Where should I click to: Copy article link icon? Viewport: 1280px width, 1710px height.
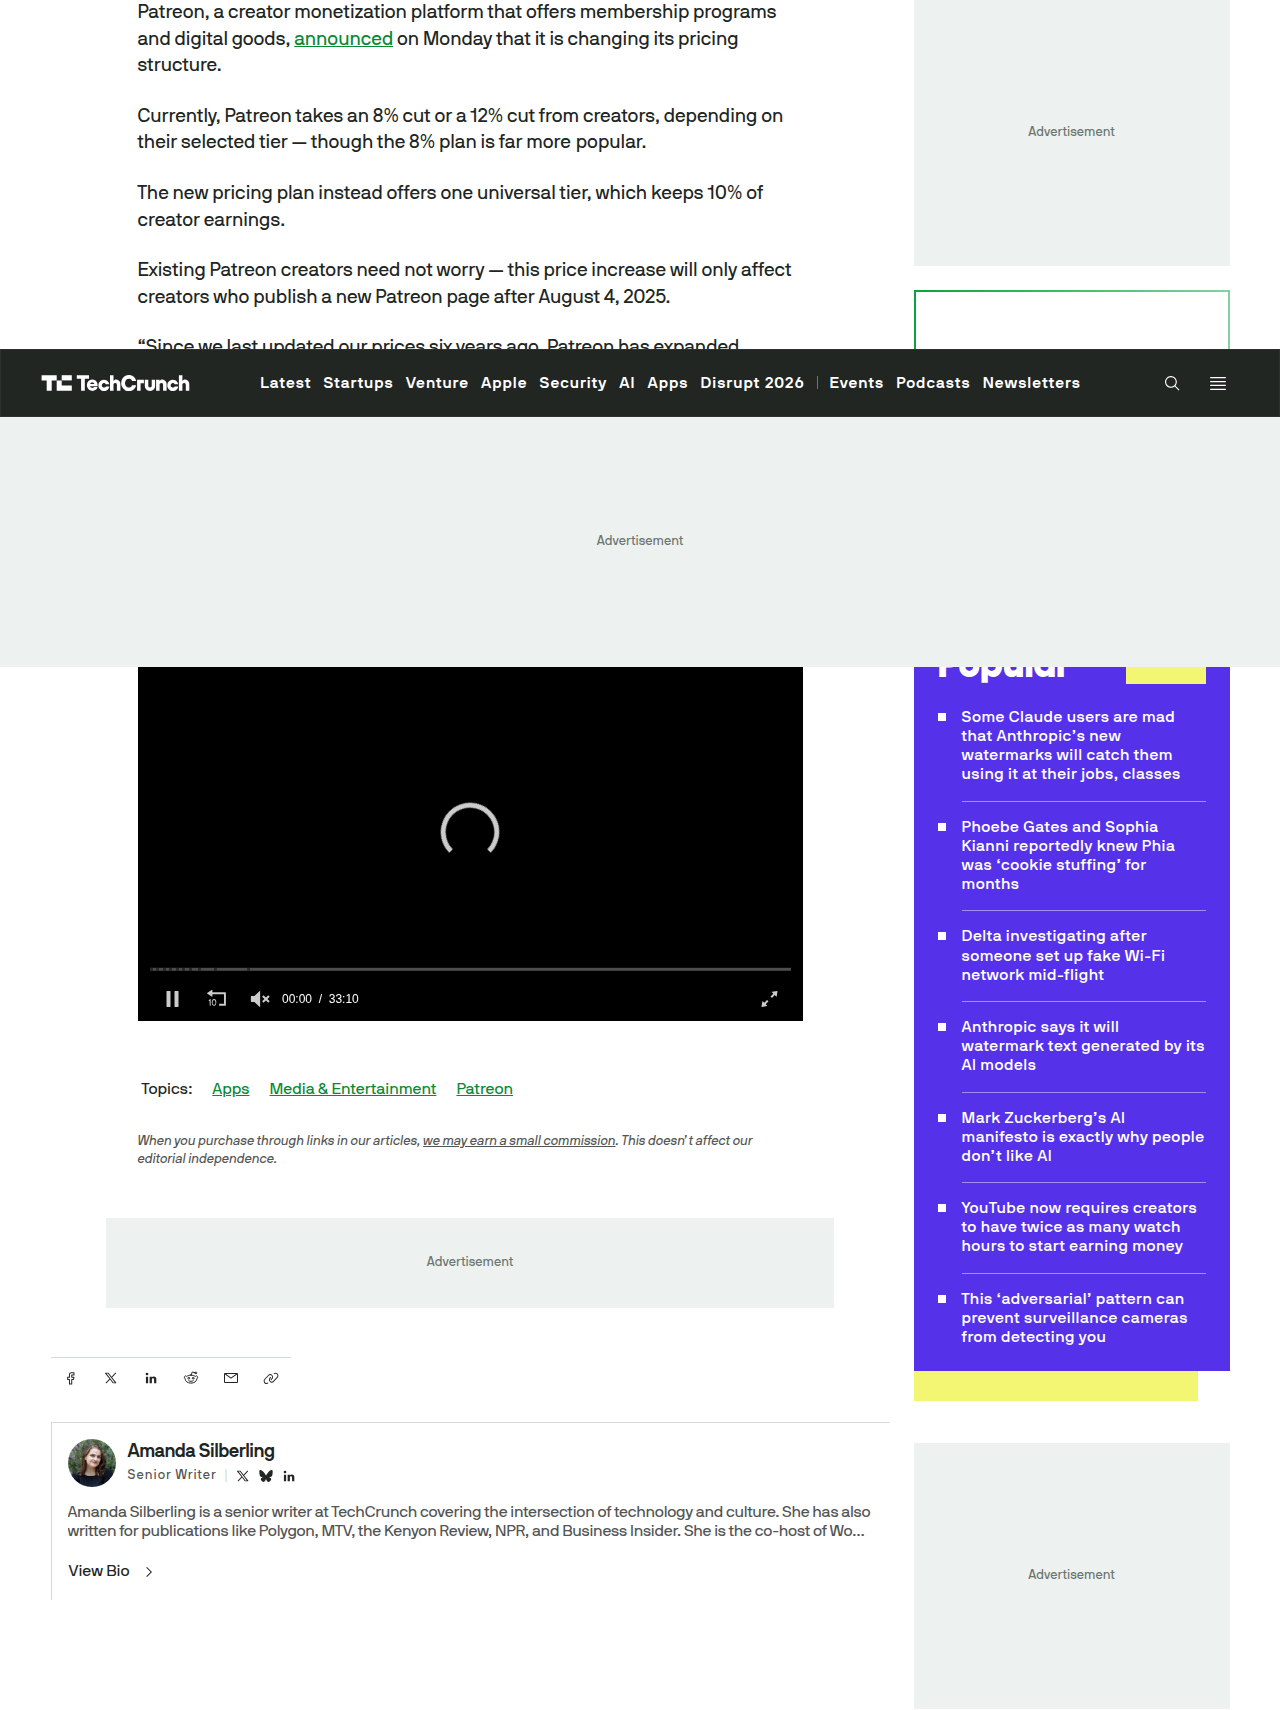coord(271,1378)
